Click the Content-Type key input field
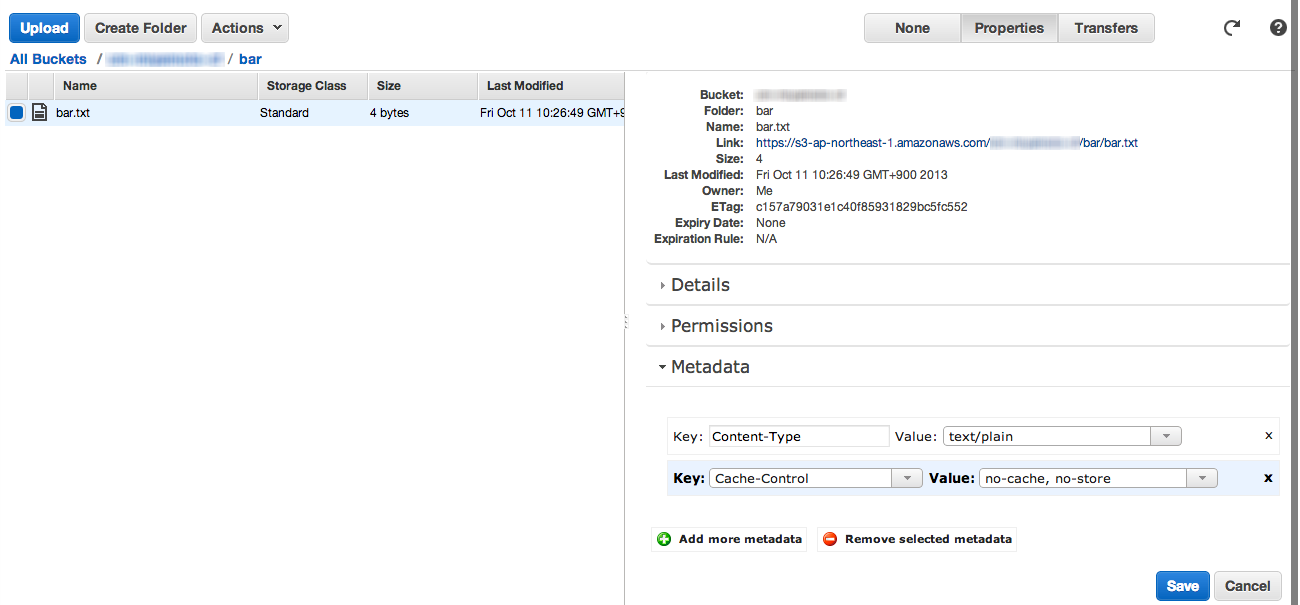Screen dimensions: 1300x605 [798, 436]
